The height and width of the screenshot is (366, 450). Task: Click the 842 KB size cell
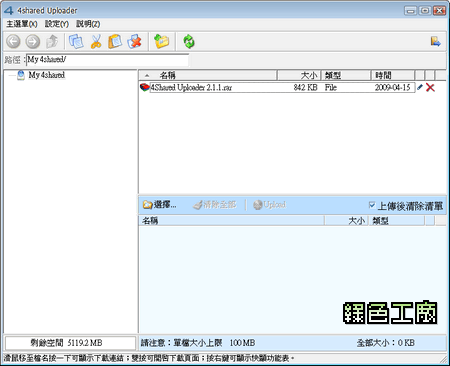click(305, 88)
